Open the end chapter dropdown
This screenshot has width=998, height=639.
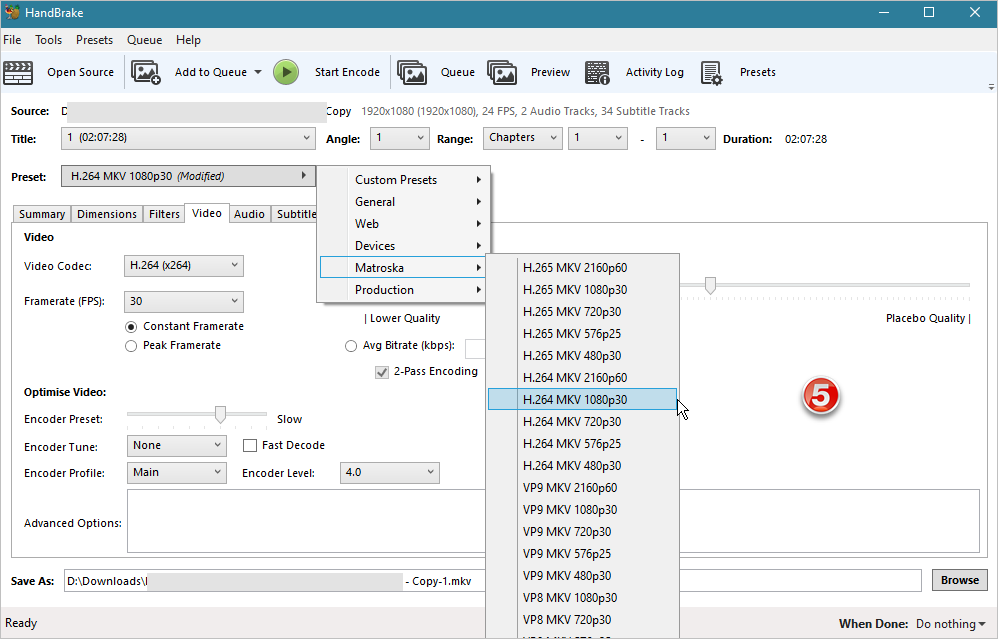[685, 139]
